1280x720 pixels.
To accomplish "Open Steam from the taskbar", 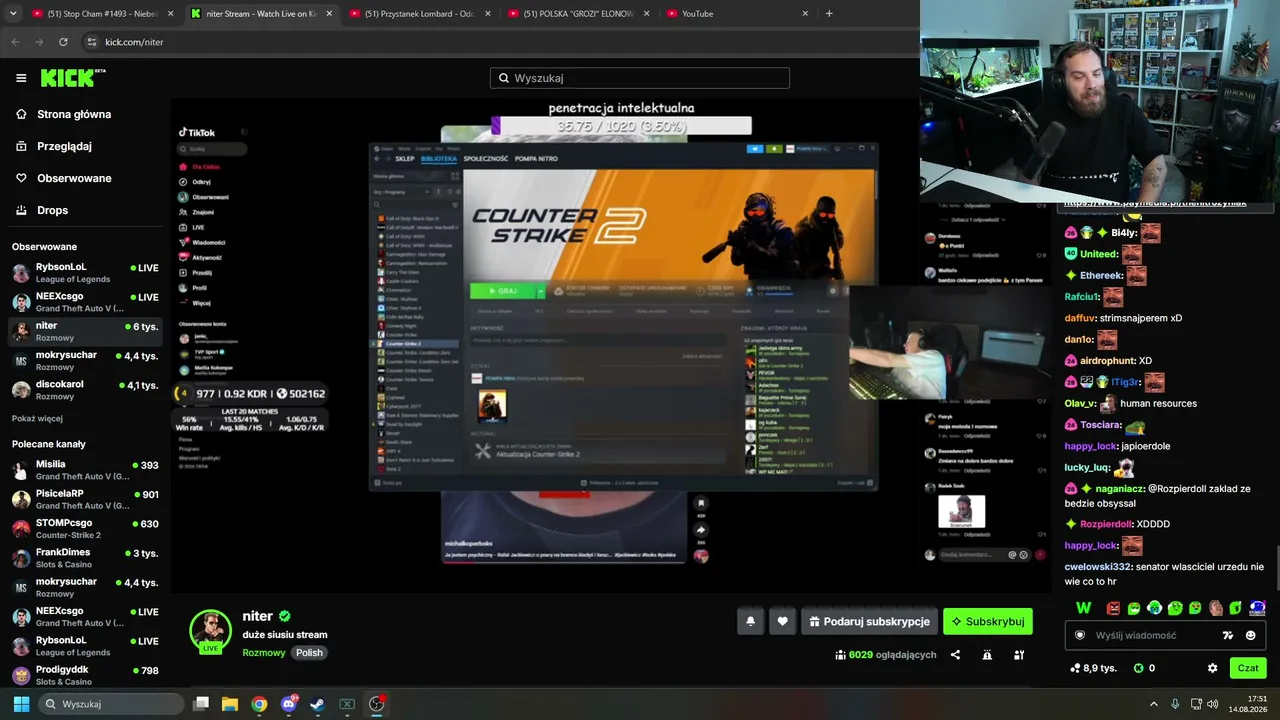I will click(317, 704).
